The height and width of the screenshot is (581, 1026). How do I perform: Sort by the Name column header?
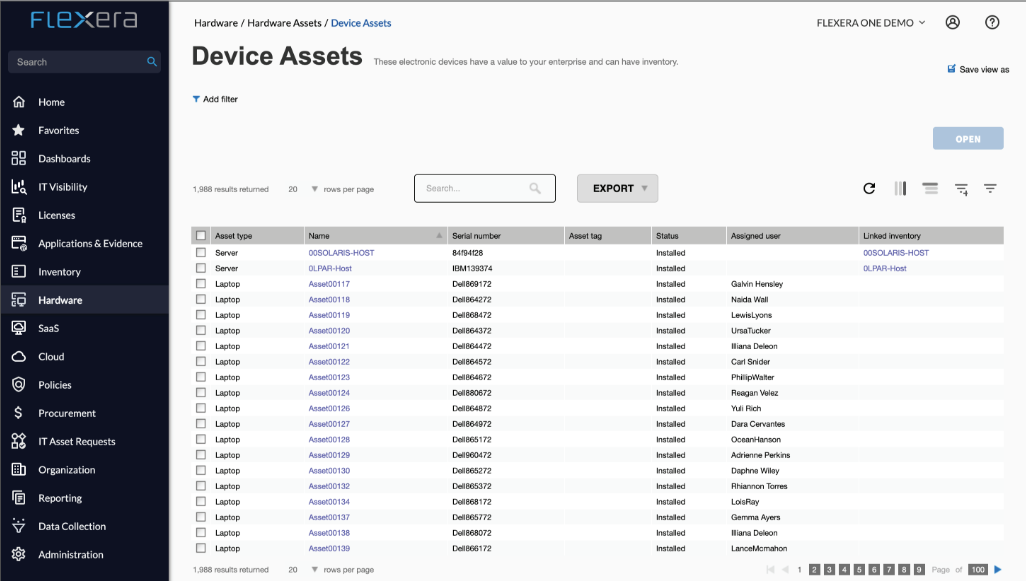320,236
